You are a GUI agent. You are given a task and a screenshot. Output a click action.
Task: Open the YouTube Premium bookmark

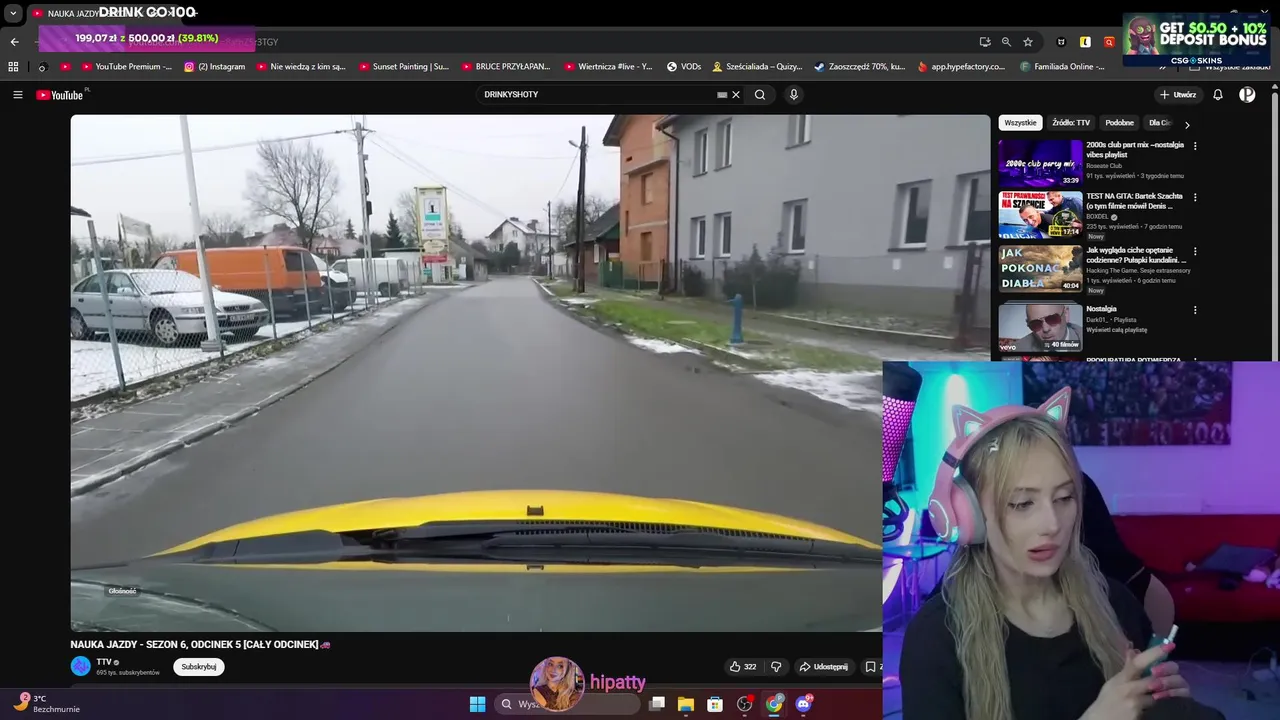126,67
